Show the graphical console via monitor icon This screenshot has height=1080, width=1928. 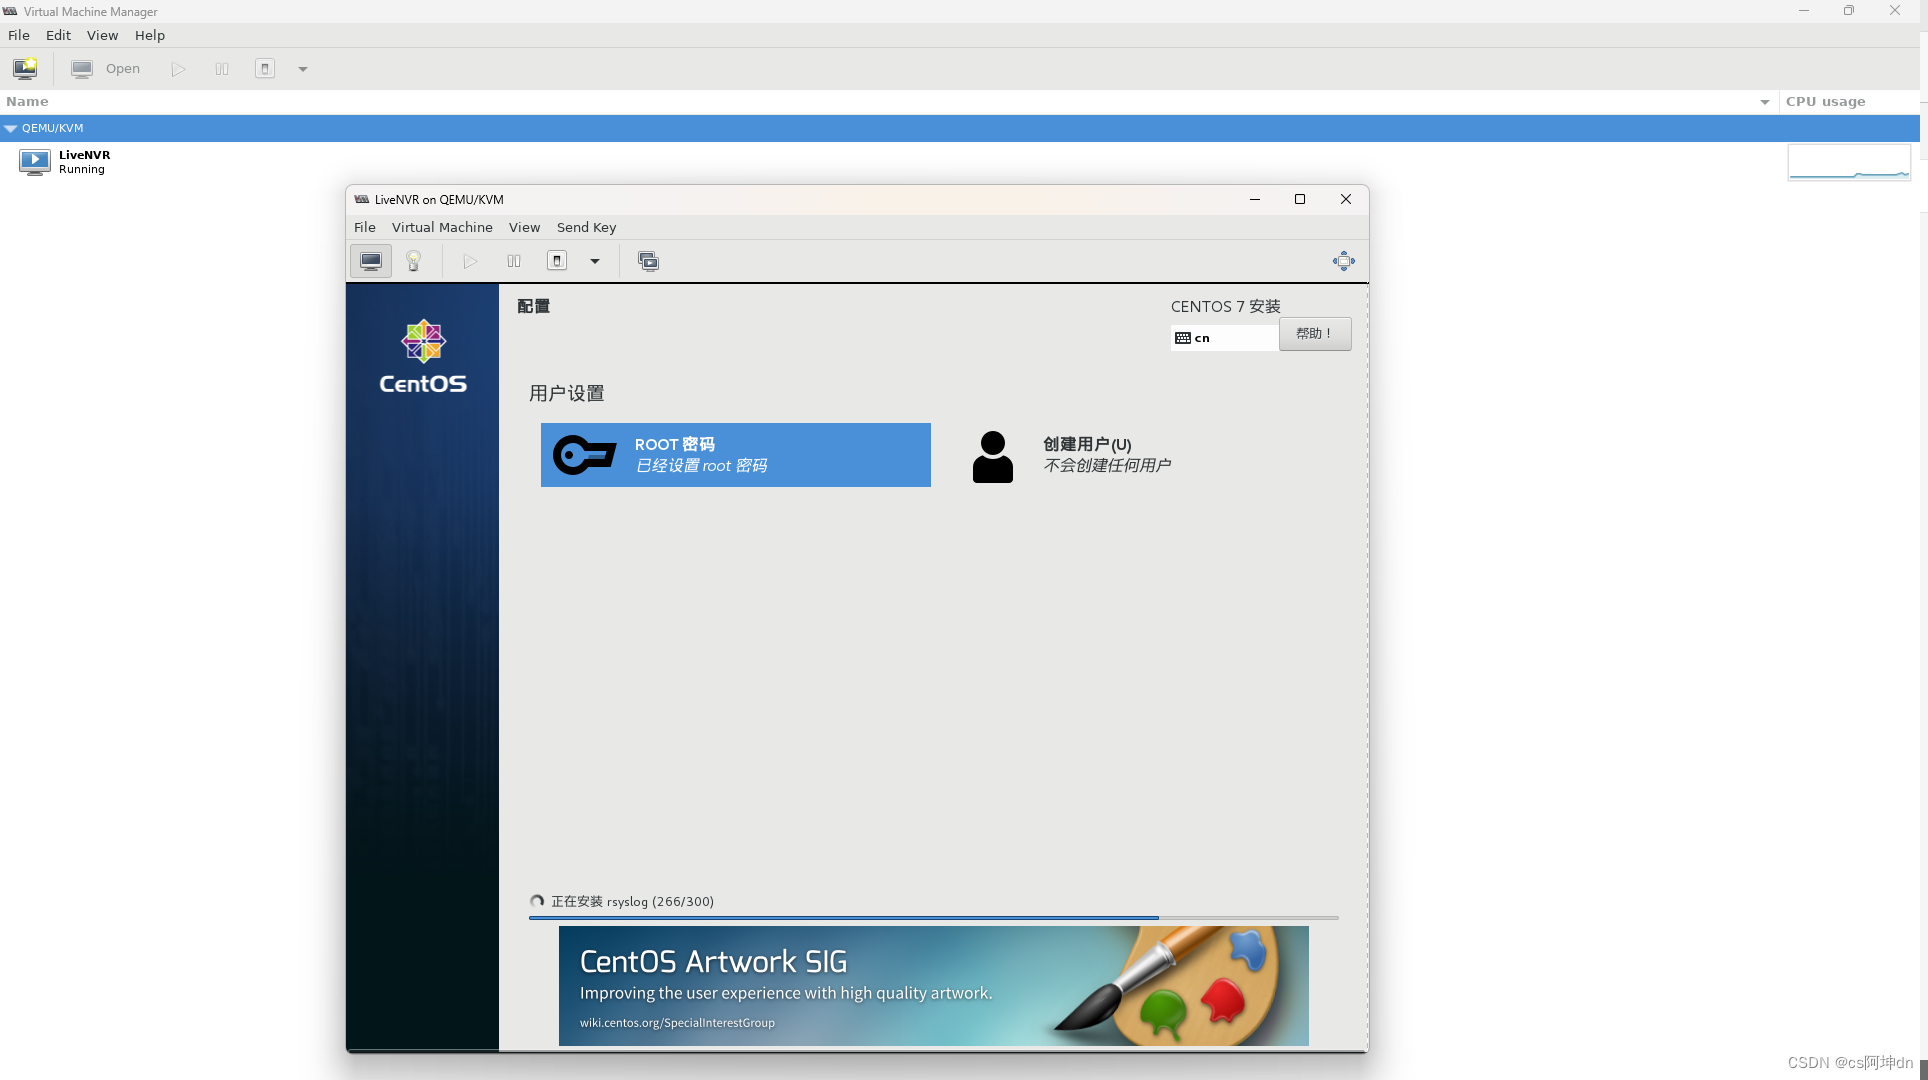coord(371,261)
